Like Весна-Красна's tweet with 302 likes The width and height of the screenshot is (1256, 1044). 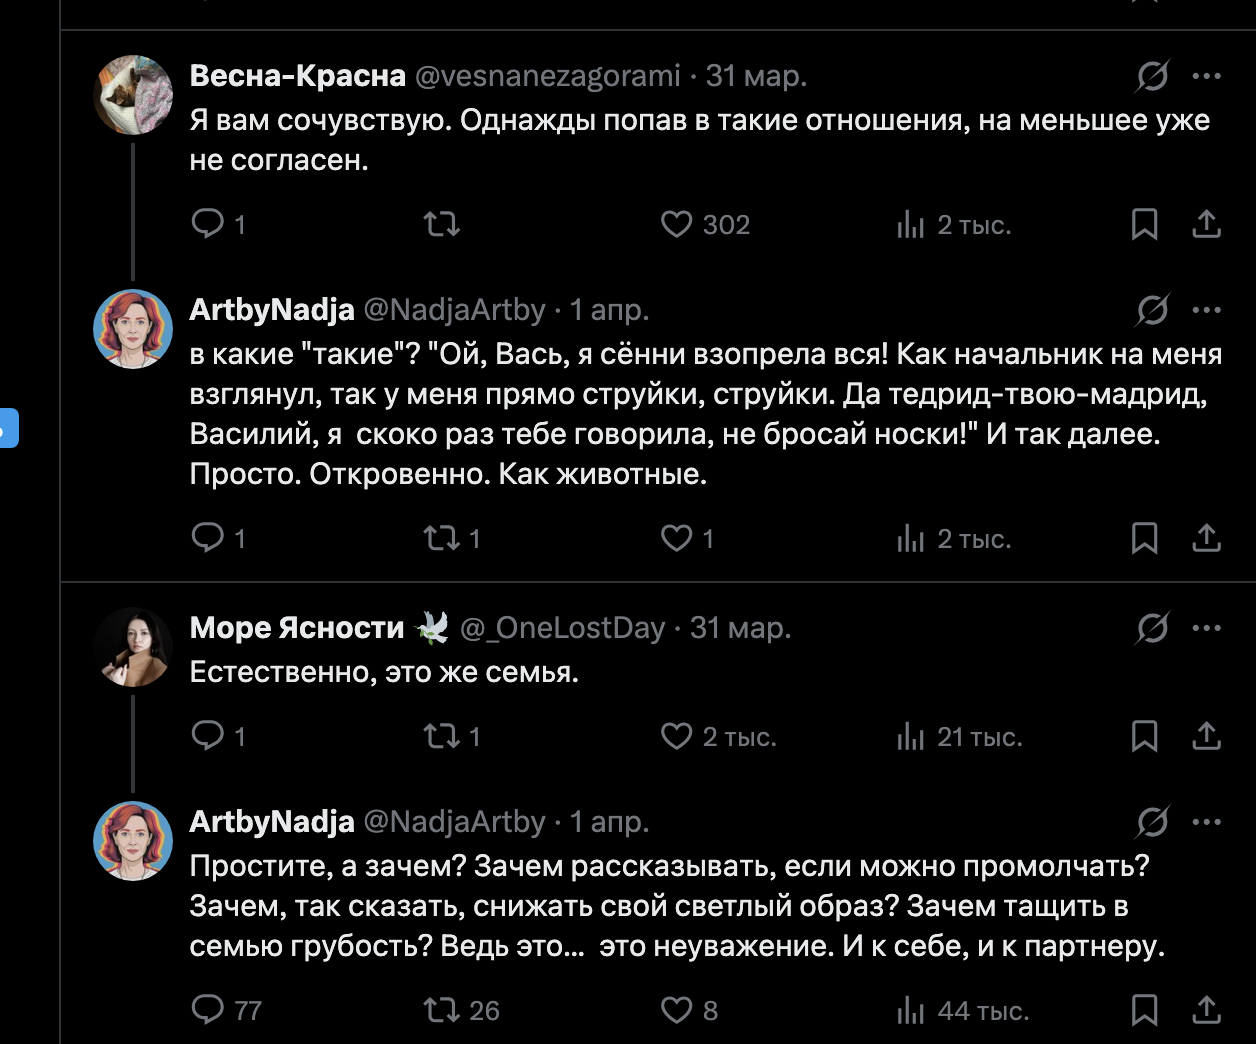(x=677, y=225)
